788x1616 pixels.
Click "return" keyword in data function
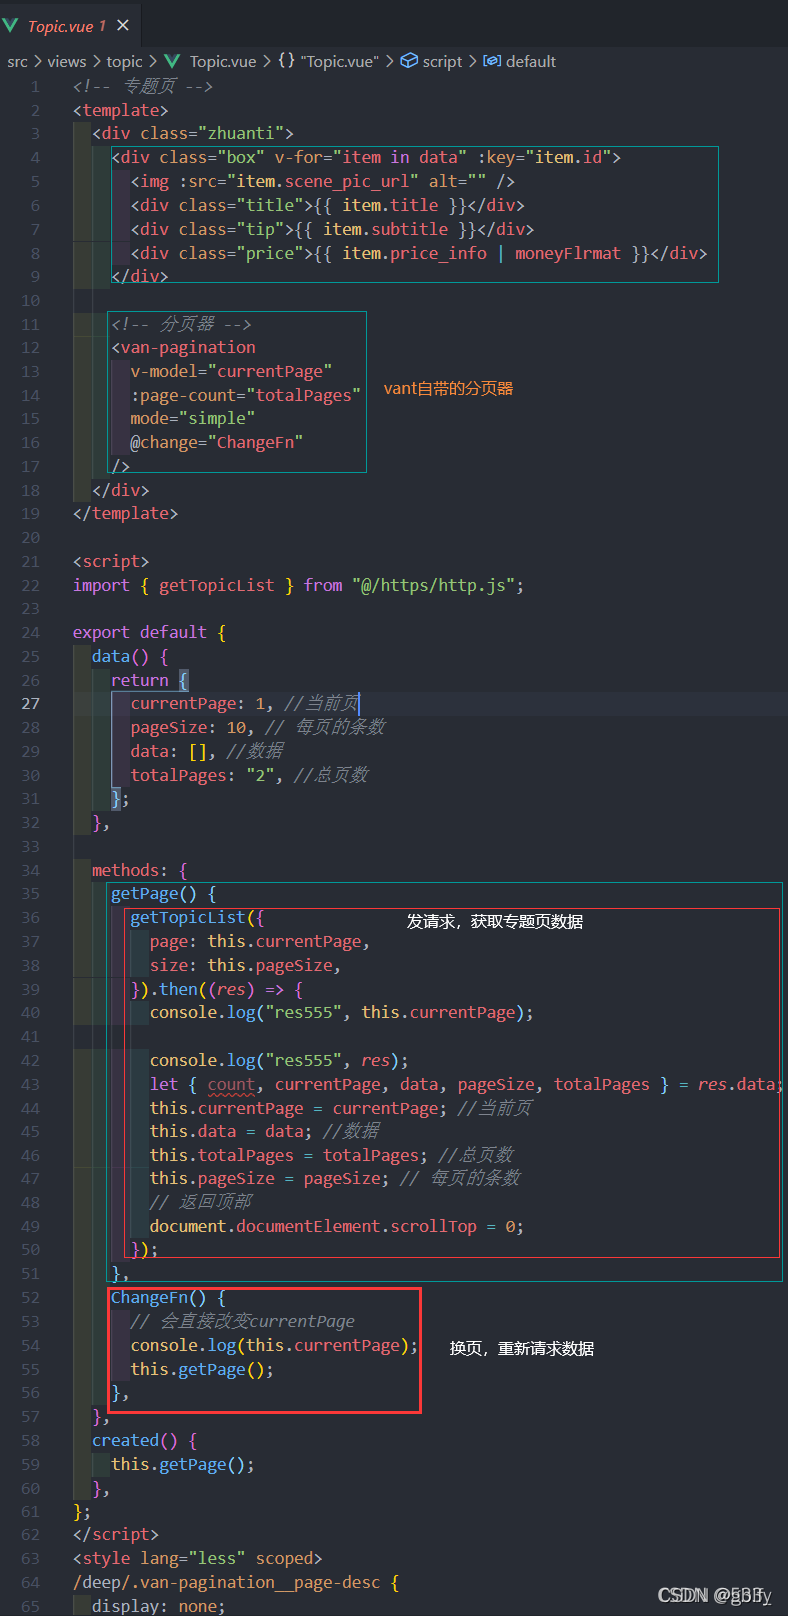tap(139, 681)
